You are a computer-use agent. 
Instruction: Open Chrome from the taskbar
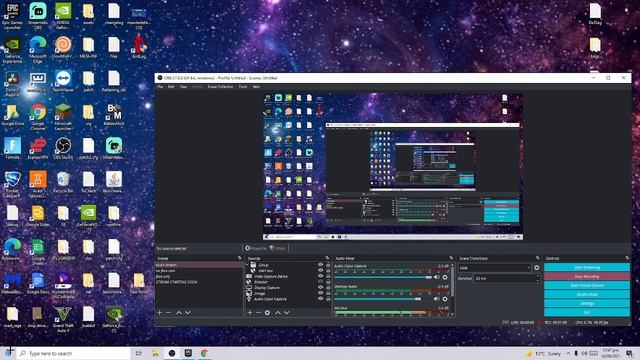coord(204,353)
